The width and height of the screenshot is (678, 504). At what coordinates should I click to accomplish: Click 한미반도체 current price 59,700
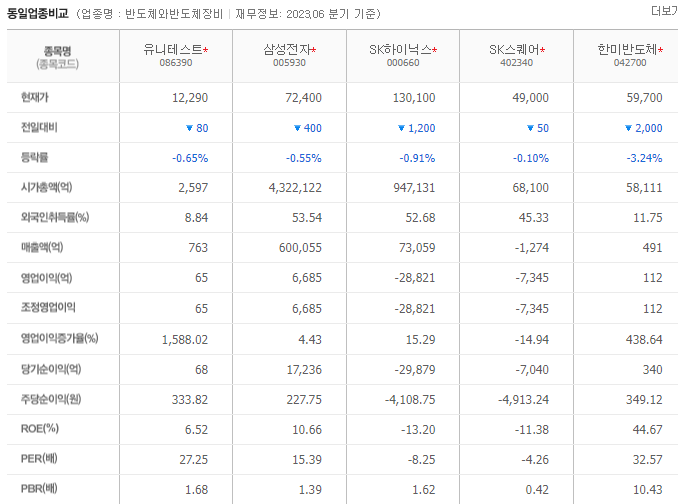coord(644,98)
